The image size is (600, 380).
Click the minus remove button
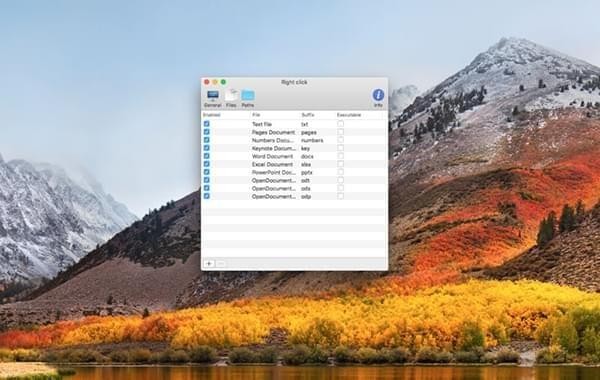(220, 263)
